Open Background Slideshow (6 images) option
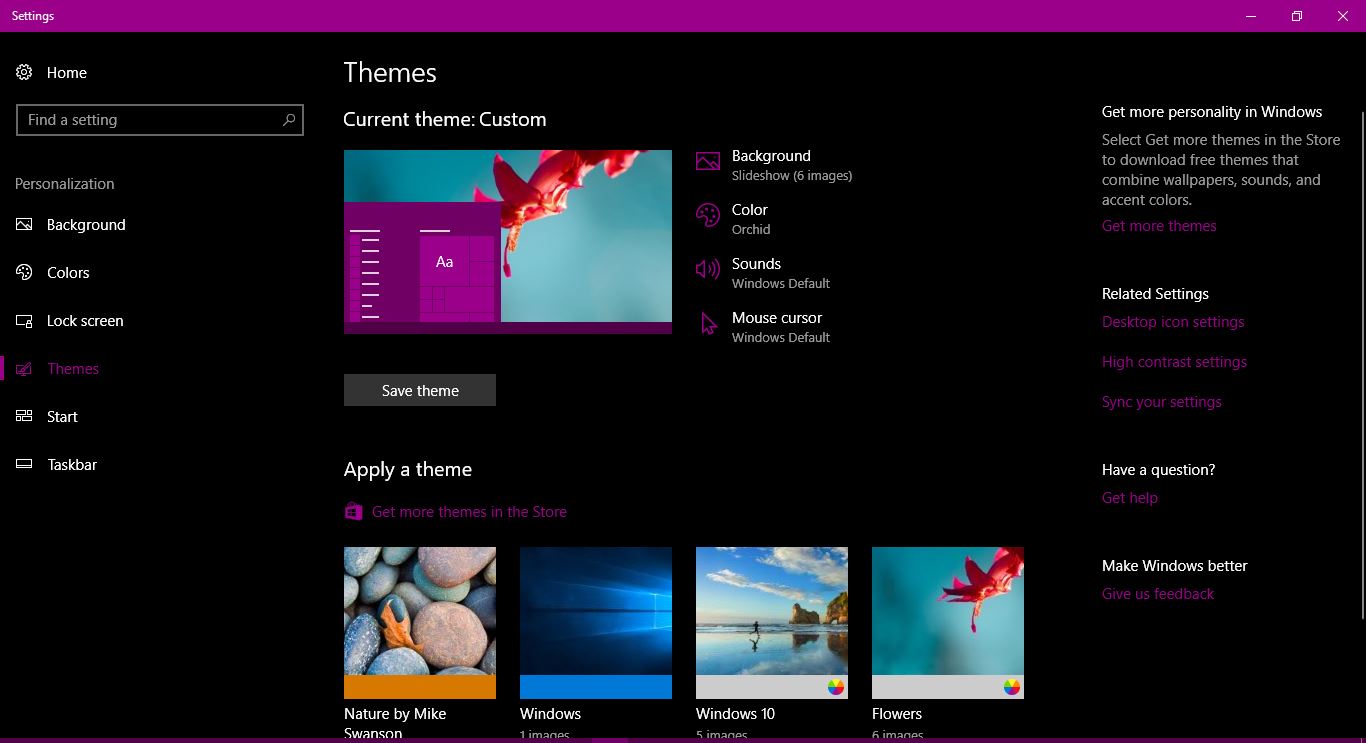Viewport: 1366px width, 743px height. tap(776, 165)
